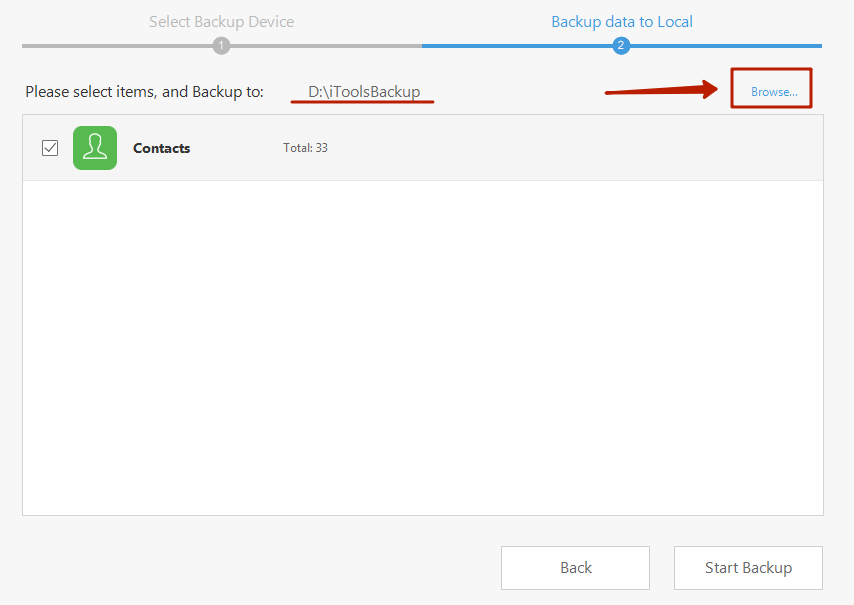Click the red underline beneath backup path

362,103
